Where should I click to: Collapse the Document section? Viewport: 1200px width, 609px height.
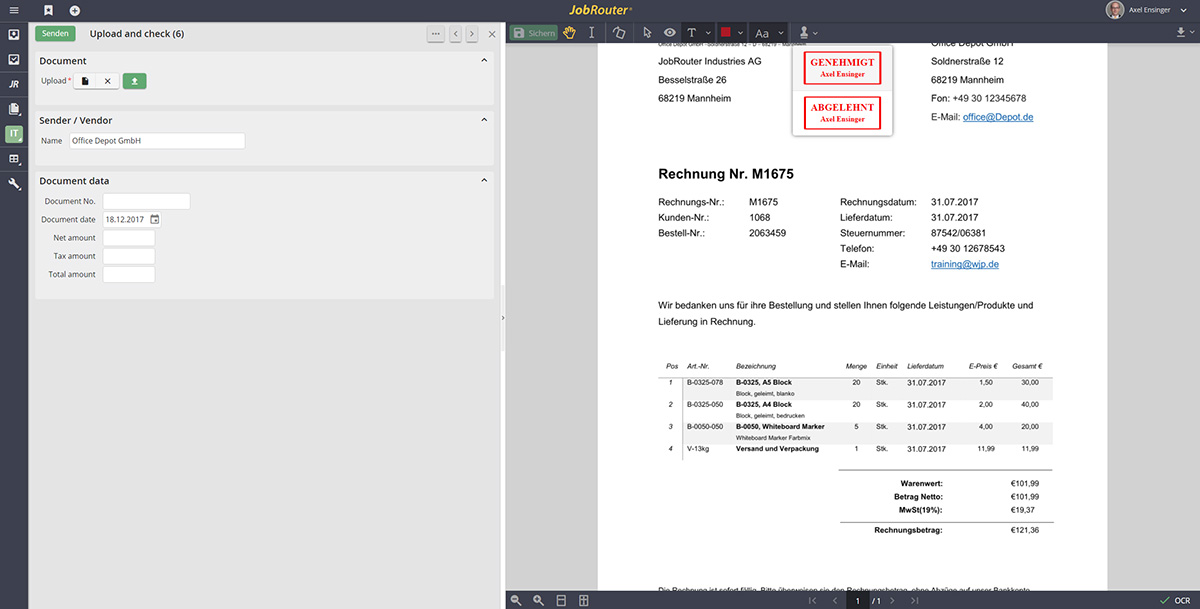tap(485, 61)
